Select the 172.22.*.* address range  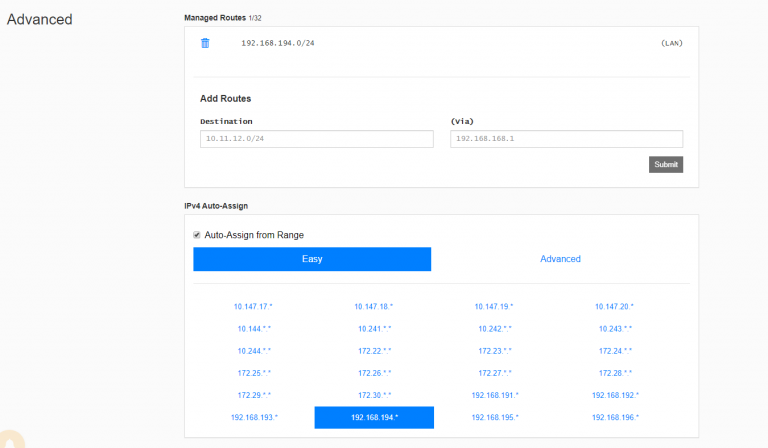point(374,351)
